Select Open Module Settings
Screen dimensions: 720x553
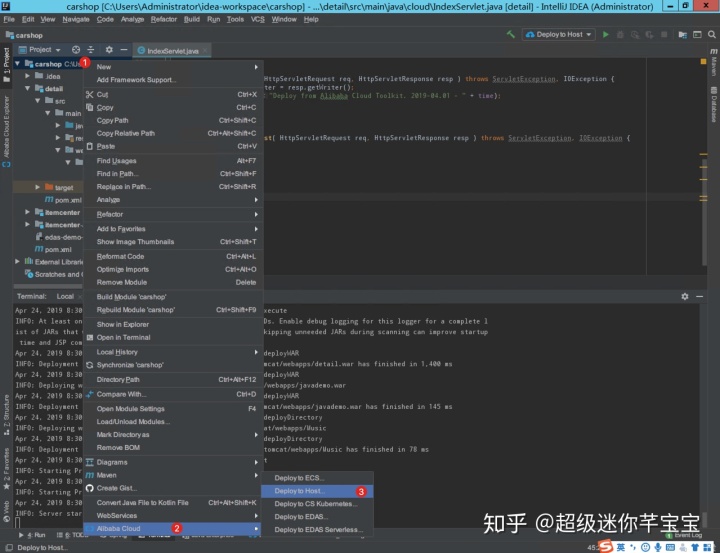point(173,409)
